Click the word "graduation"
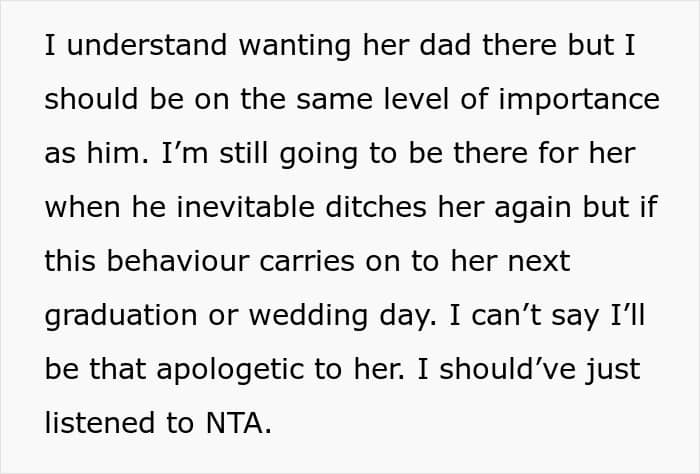 click(121, 317)
